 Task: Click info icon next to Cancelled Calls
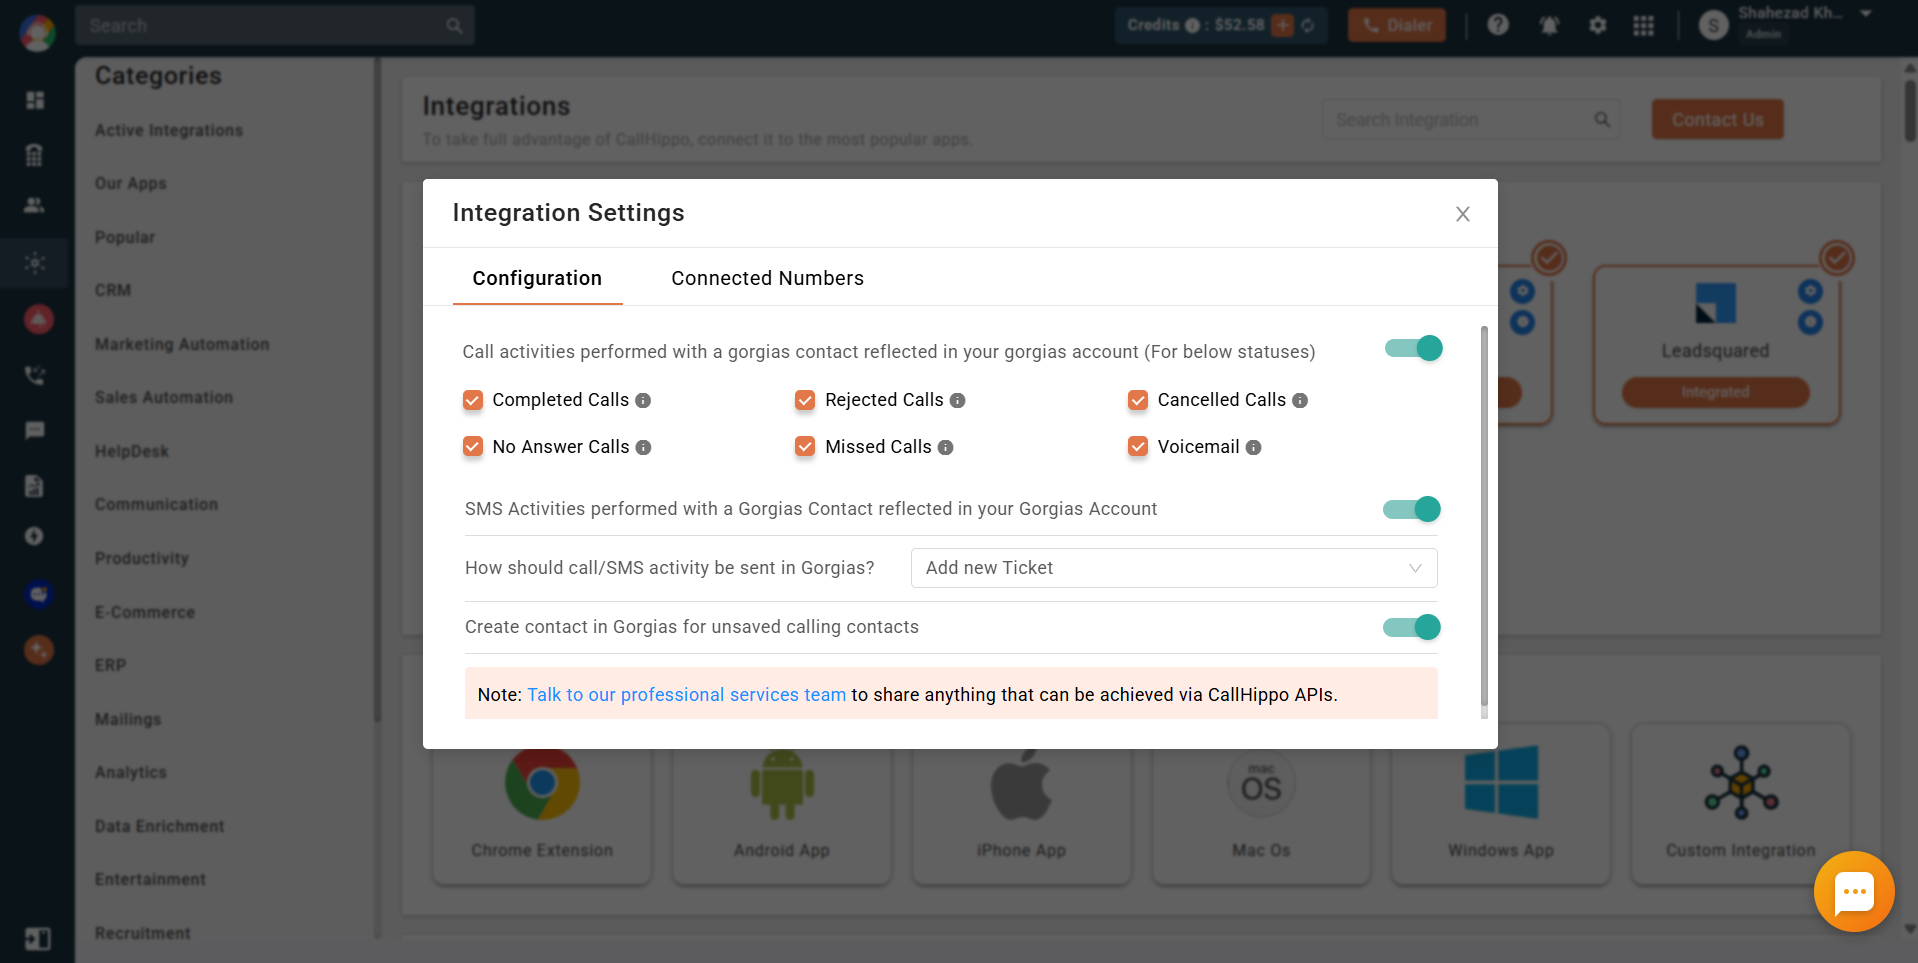click(1300, 400)
